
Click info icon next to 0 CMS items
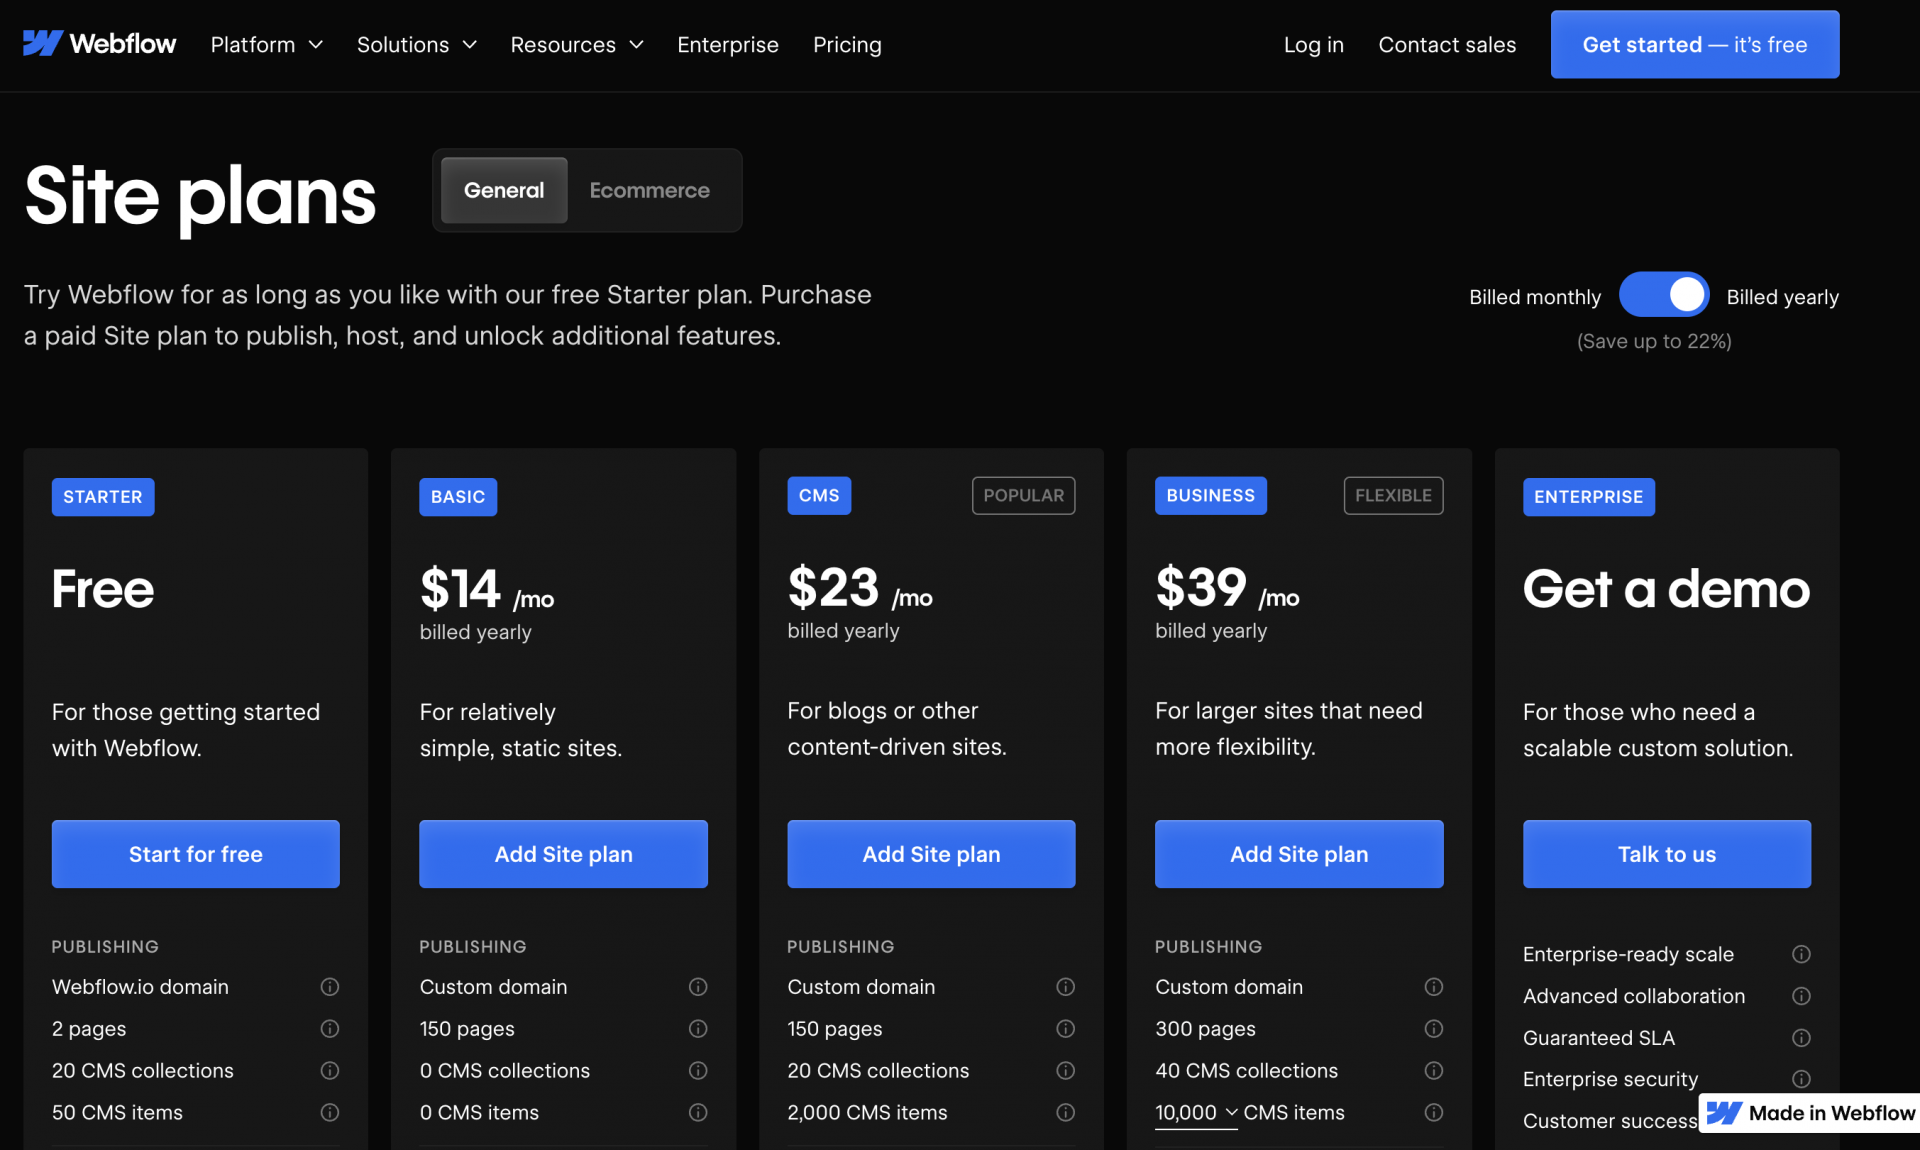point(698,1112)
